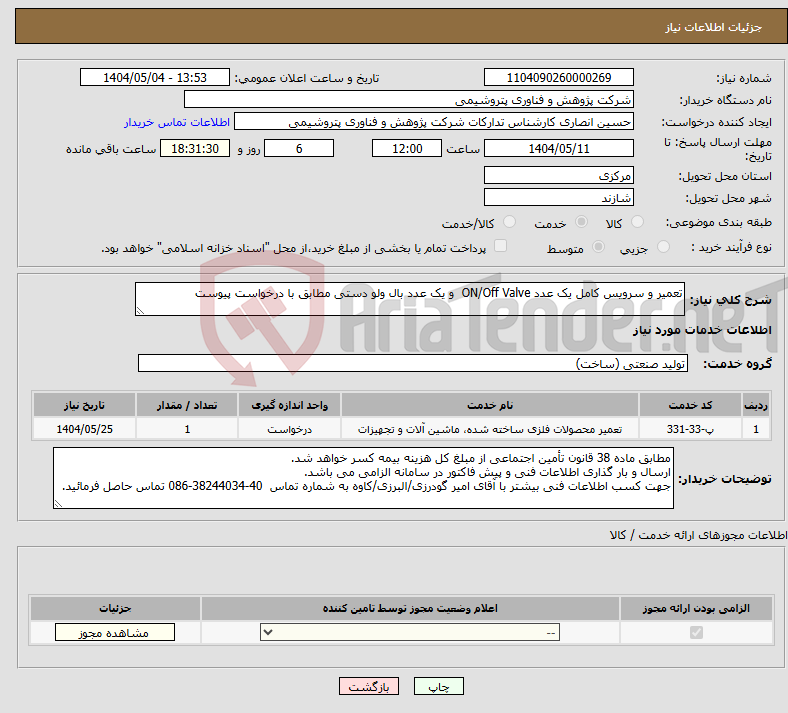Screen dimensions: 788x713
Task: Click the service name cell تعمیر محصولات فلزی
Action: [x=489, y=429]
